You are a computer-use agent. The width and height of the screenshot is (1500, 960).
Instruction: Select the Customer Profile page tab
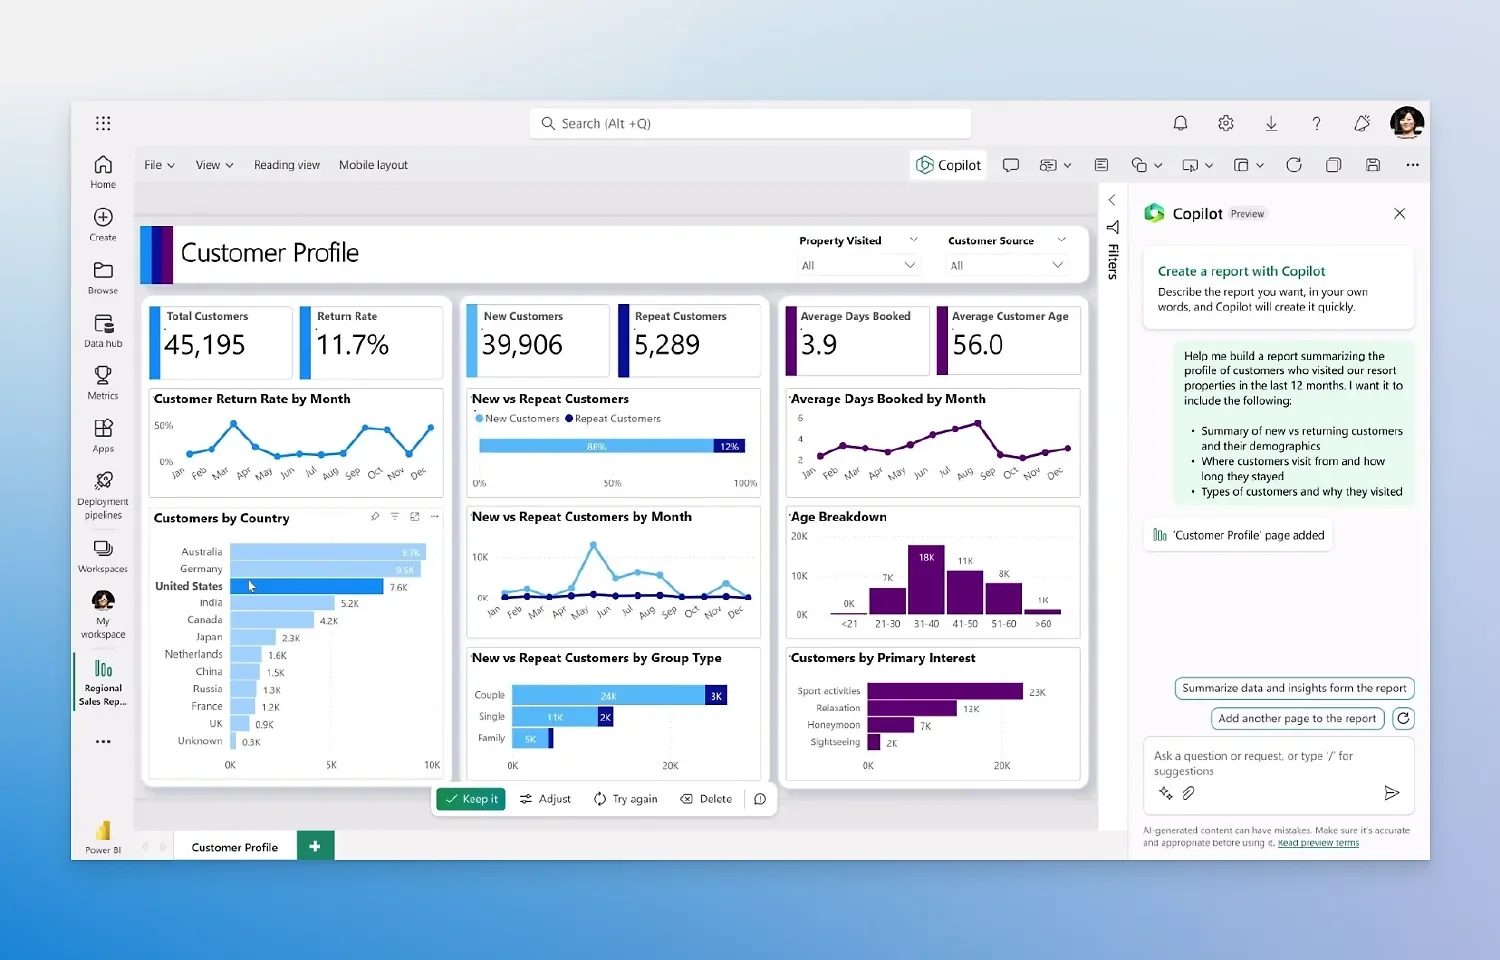pyautogui.click(x=234, y=847)
